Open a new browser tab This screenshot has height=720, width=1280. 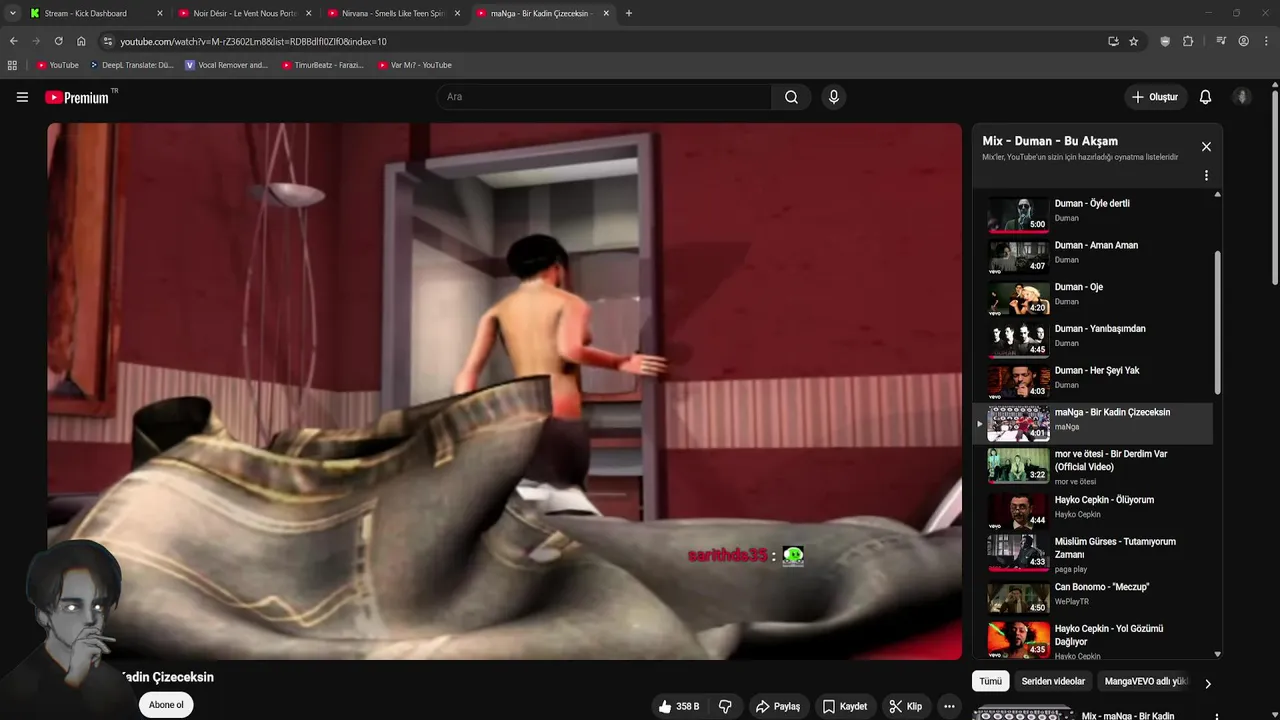[x=629, y=13]
